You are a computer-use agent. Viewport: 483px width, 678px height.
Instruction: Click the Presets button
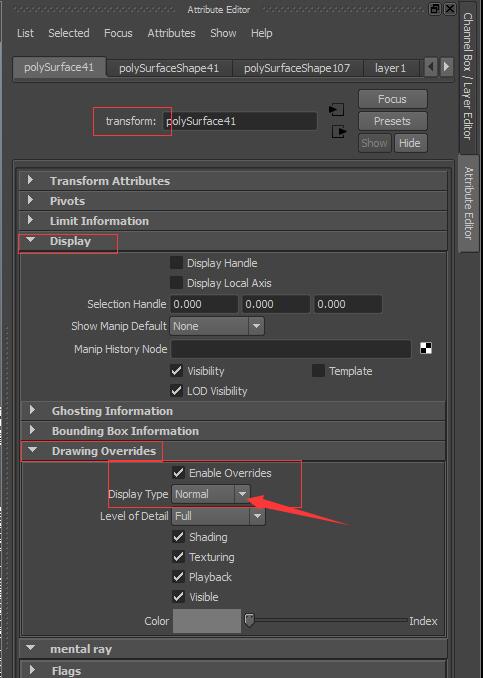click(x=393, y=121)
